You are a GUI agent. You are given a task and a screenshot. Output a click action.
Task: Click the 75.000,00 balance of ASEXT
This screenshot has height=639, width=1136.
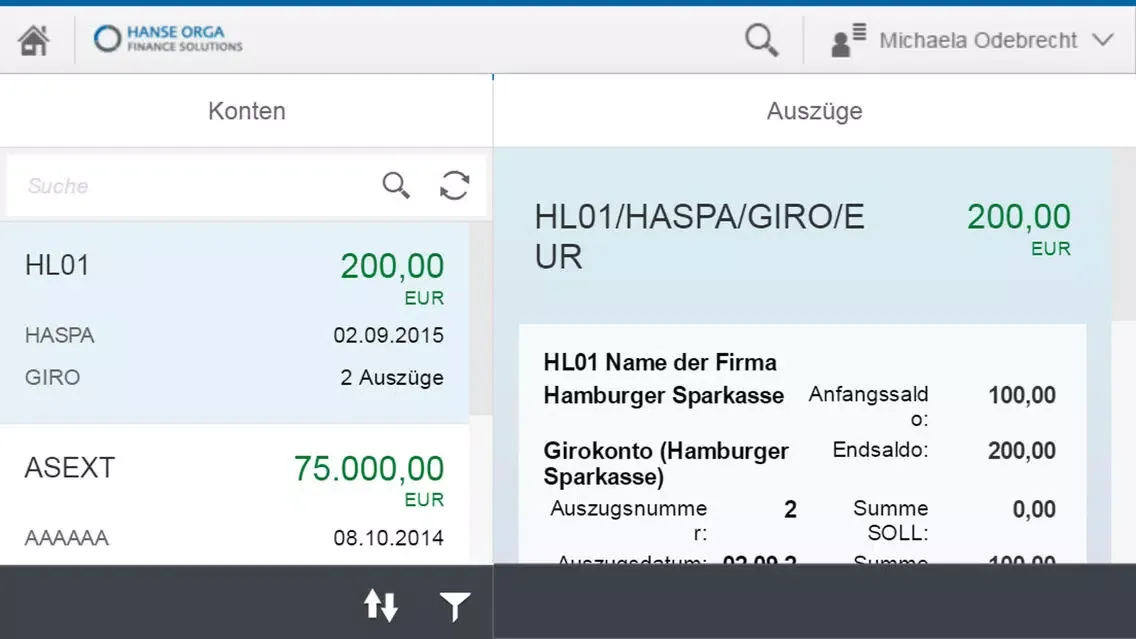(369, 469)
